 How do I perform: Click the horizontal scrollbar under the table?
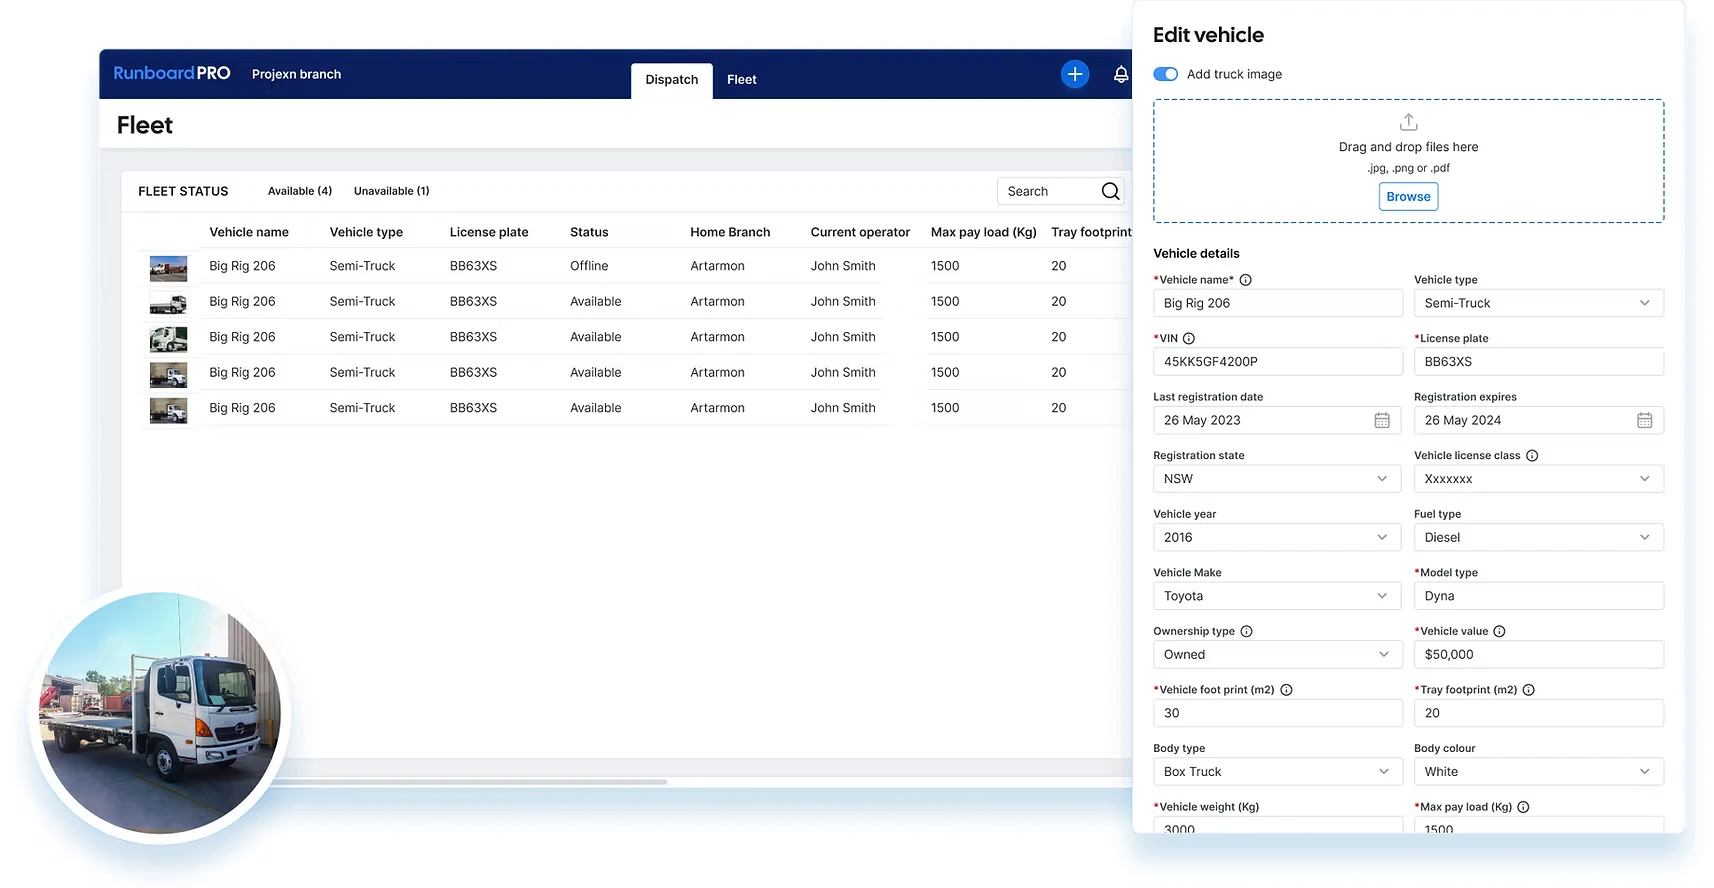[470, 782]
